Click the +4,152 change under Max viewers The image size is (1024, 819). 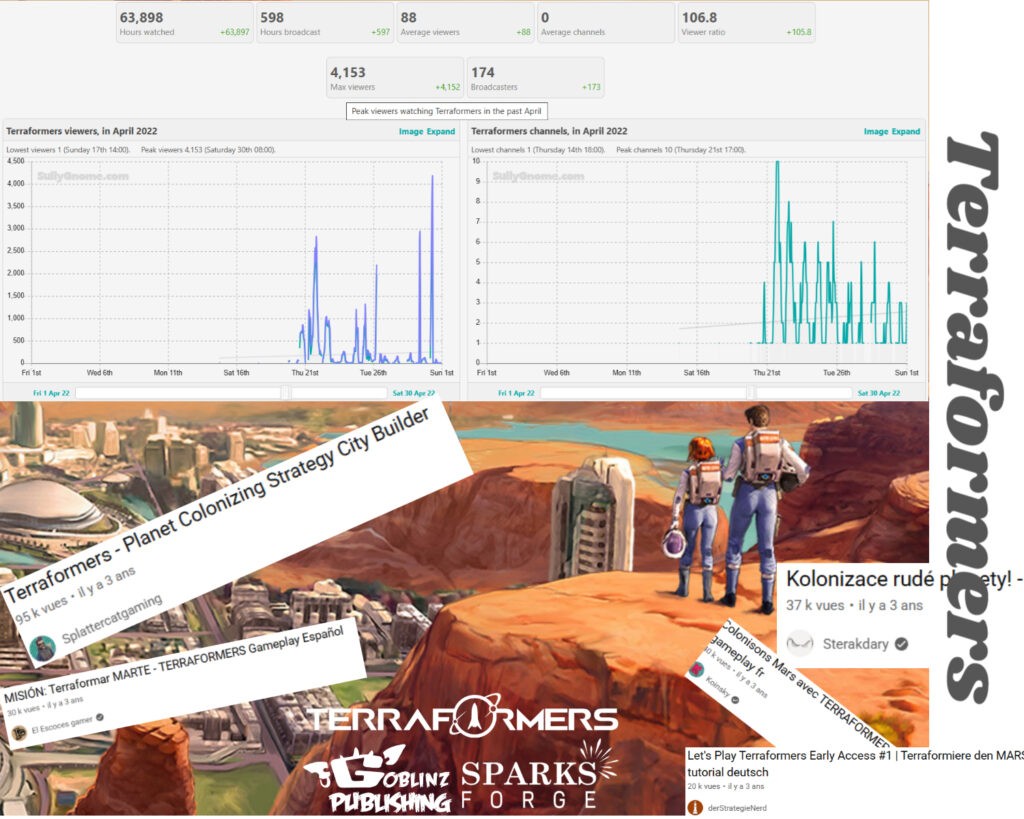[x=447, y=87]
